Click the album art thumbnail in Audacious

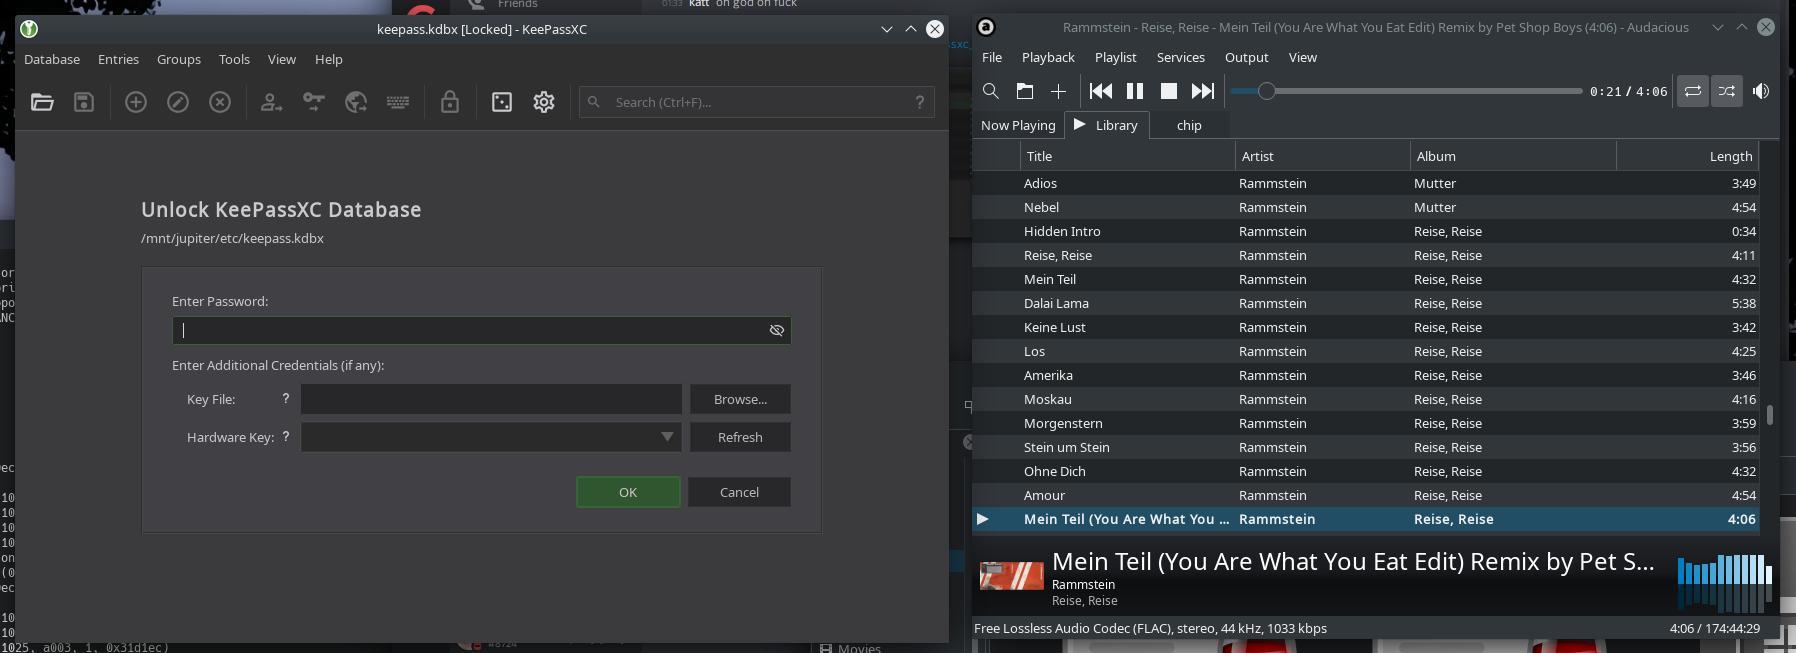pyautogui.click(x=1011, y=576)
